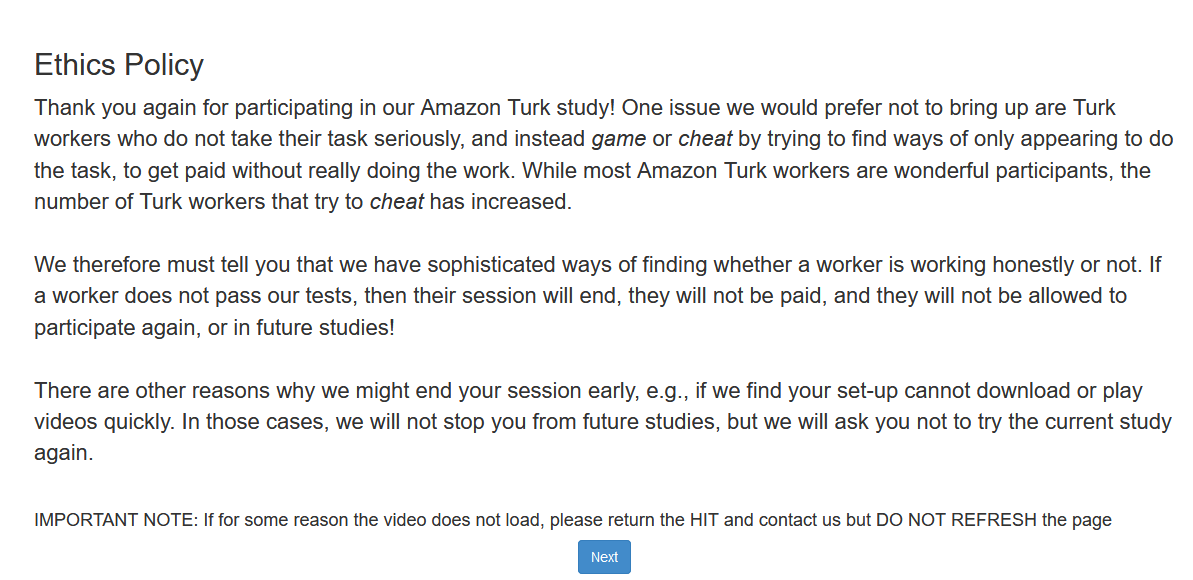Click the "IMPORTANT NOTE:" label text
Viewport: 1193px width, 580px height.
coord(116,520)
